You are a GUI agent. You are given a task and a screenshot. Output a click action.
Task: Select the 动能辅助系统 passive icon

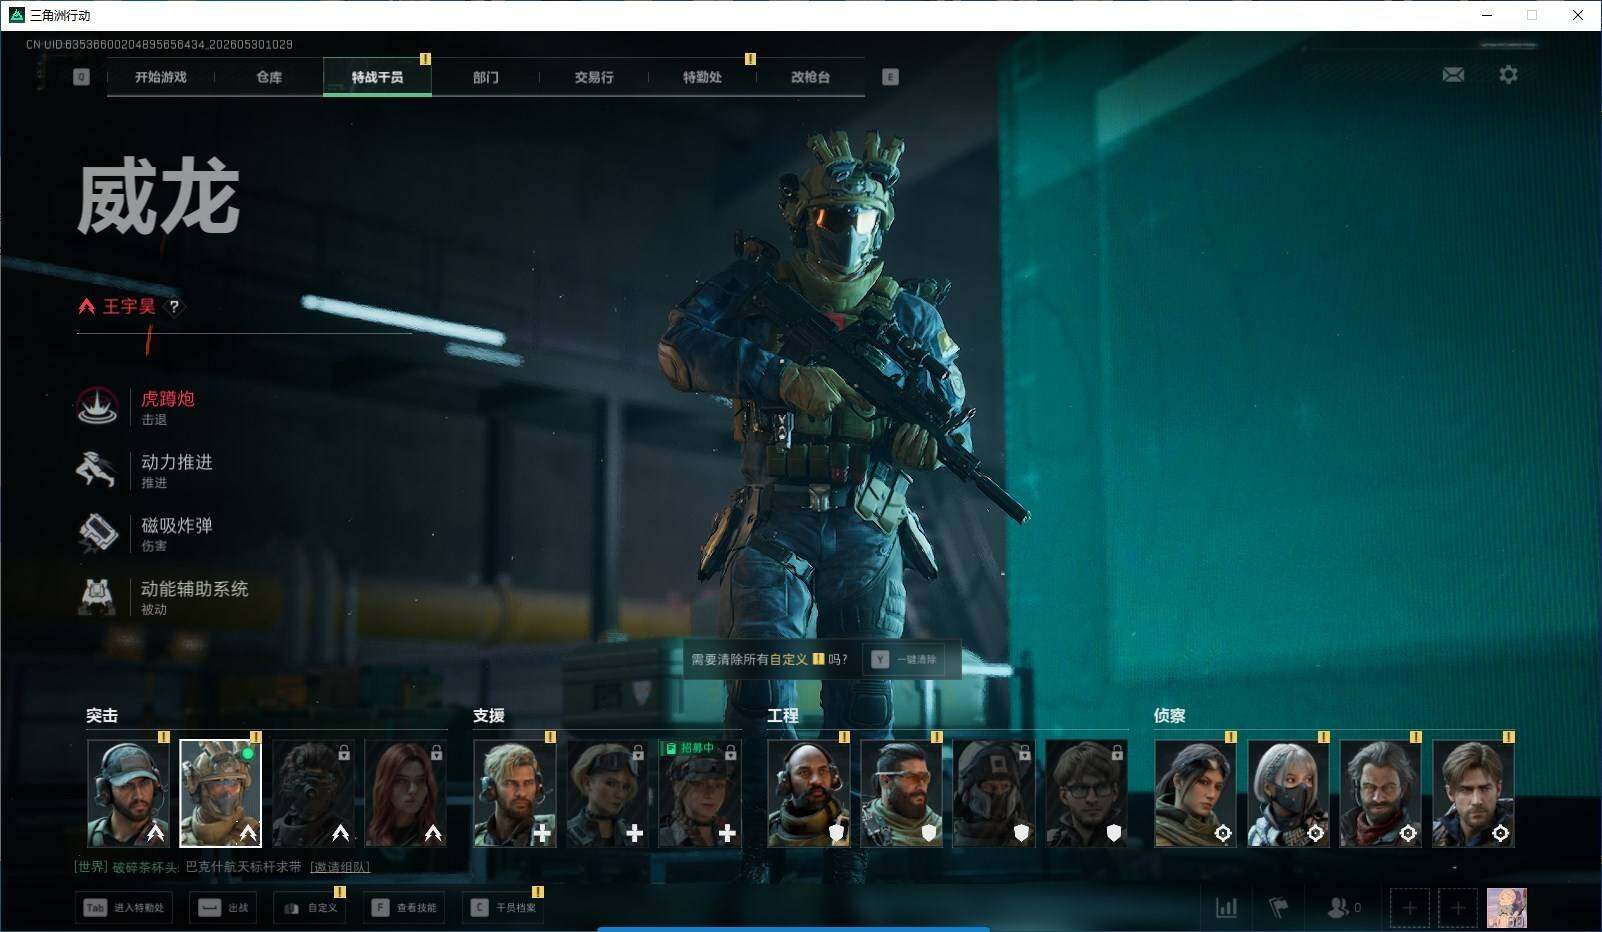click(x=97, y=596)
